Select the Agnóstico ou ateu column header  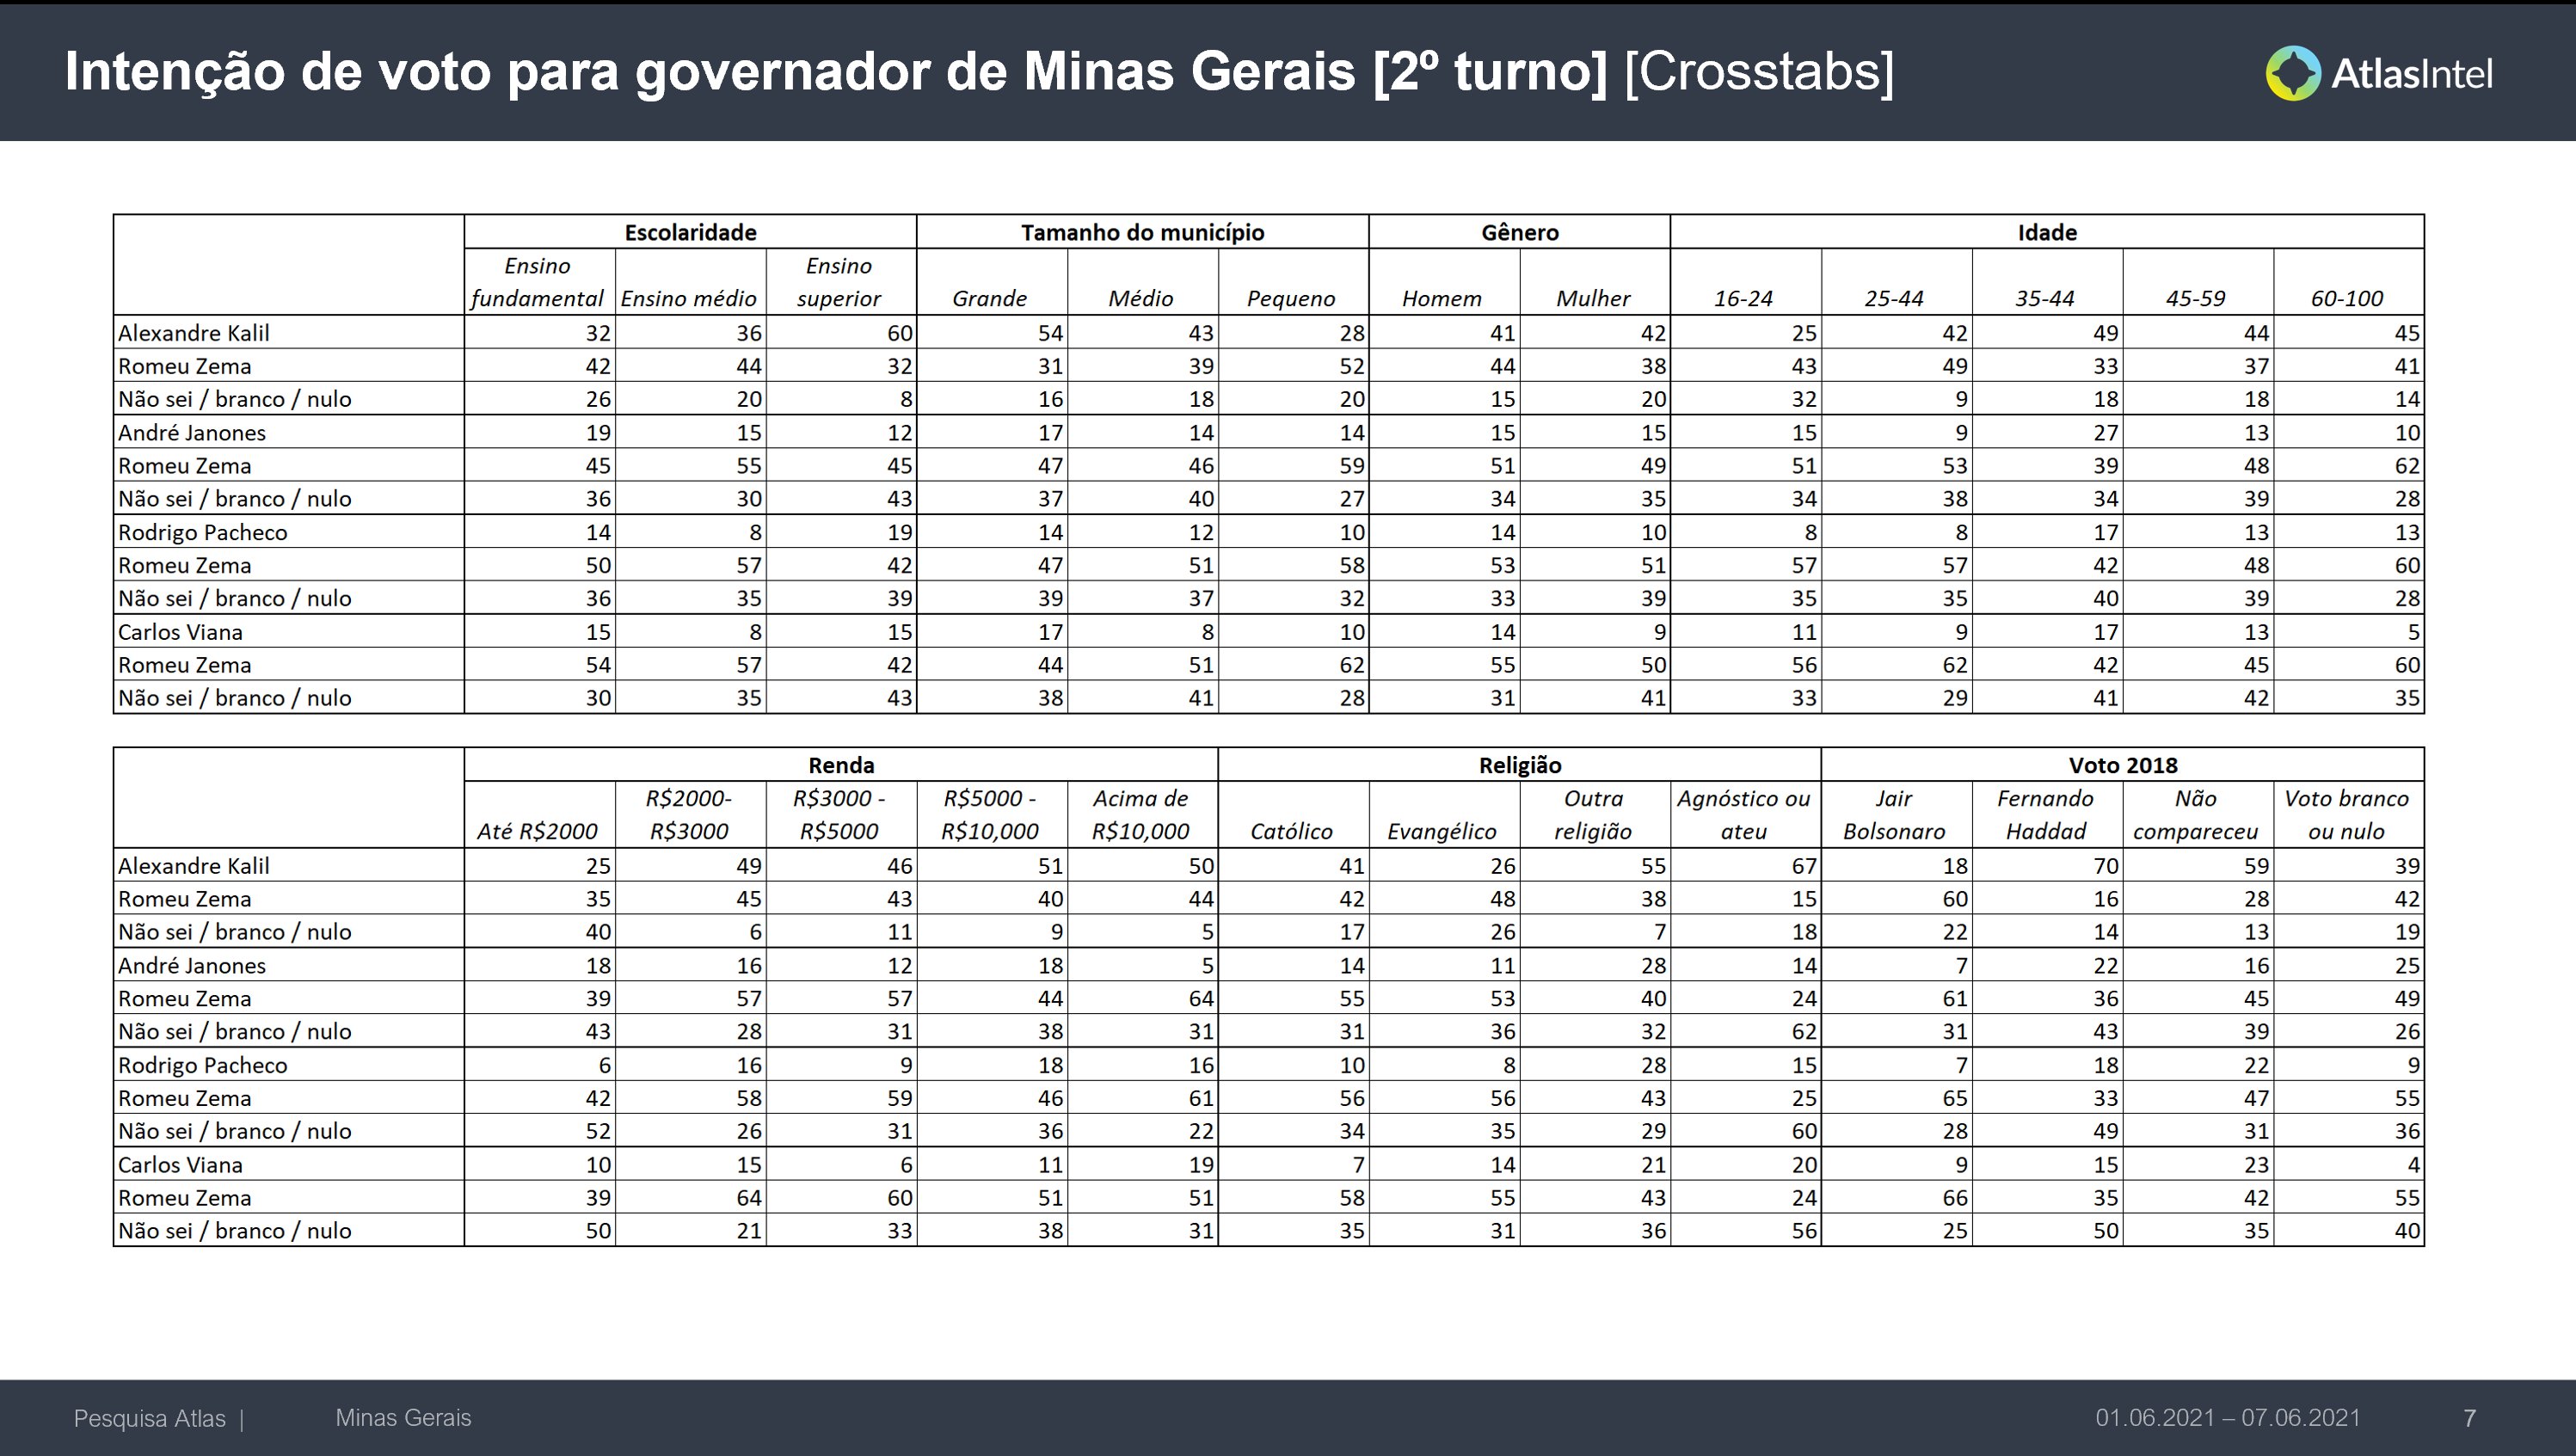point(1744,814)
